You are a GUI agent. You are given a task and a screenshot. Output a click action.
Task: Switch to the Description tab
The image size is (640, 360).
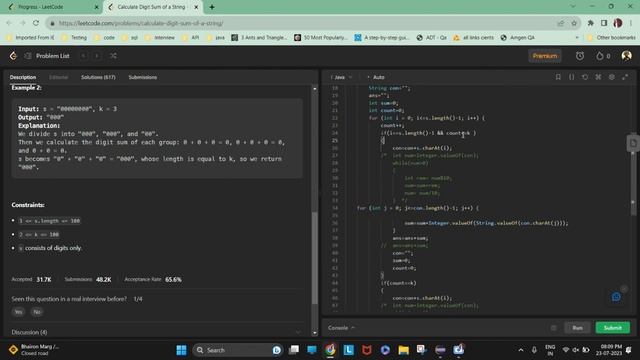pos(23,77)
